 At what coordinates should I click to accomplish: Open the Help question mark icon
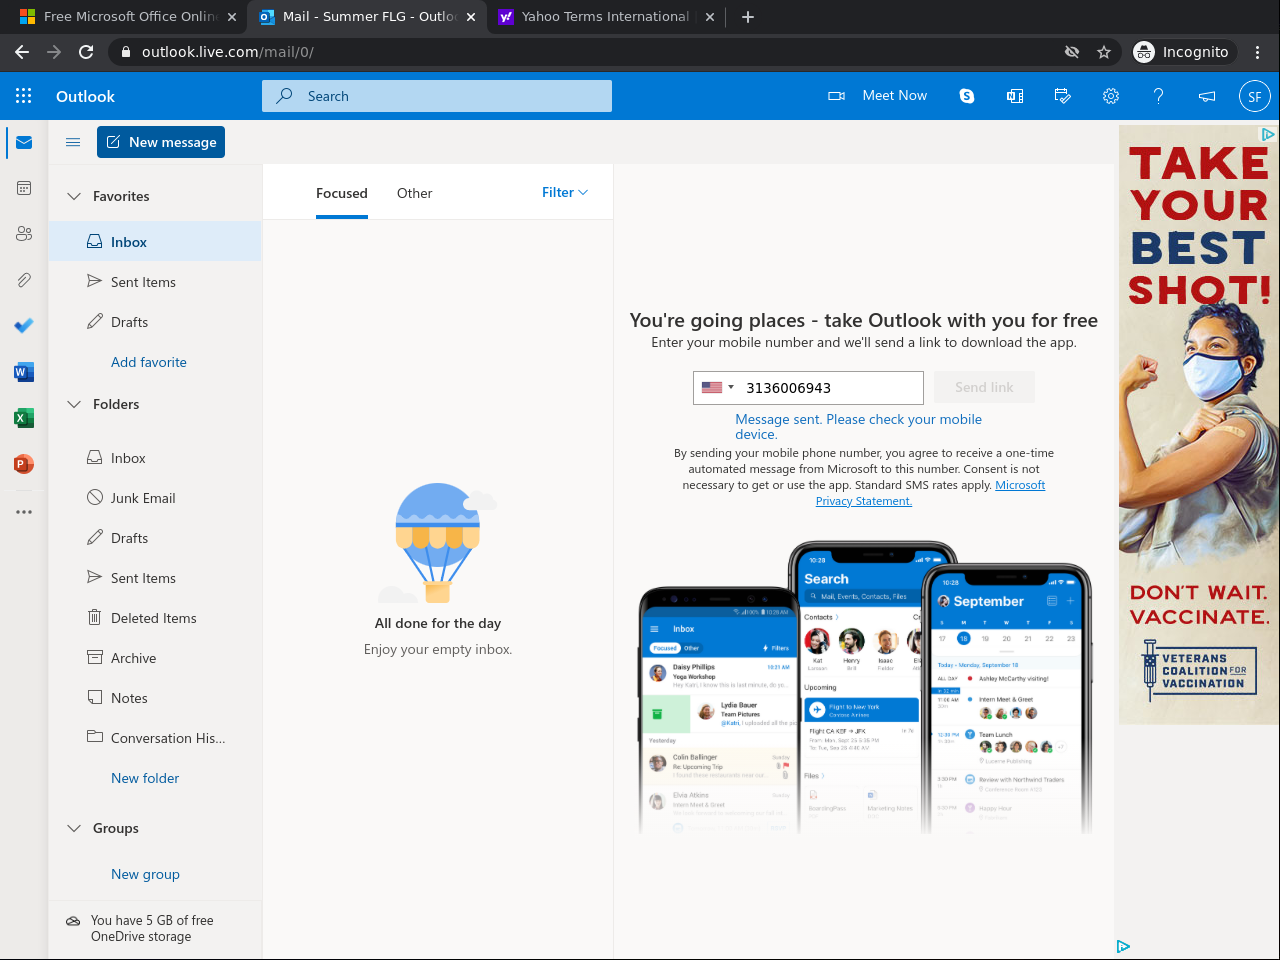pyautogui.click(x=1159, y=96)
